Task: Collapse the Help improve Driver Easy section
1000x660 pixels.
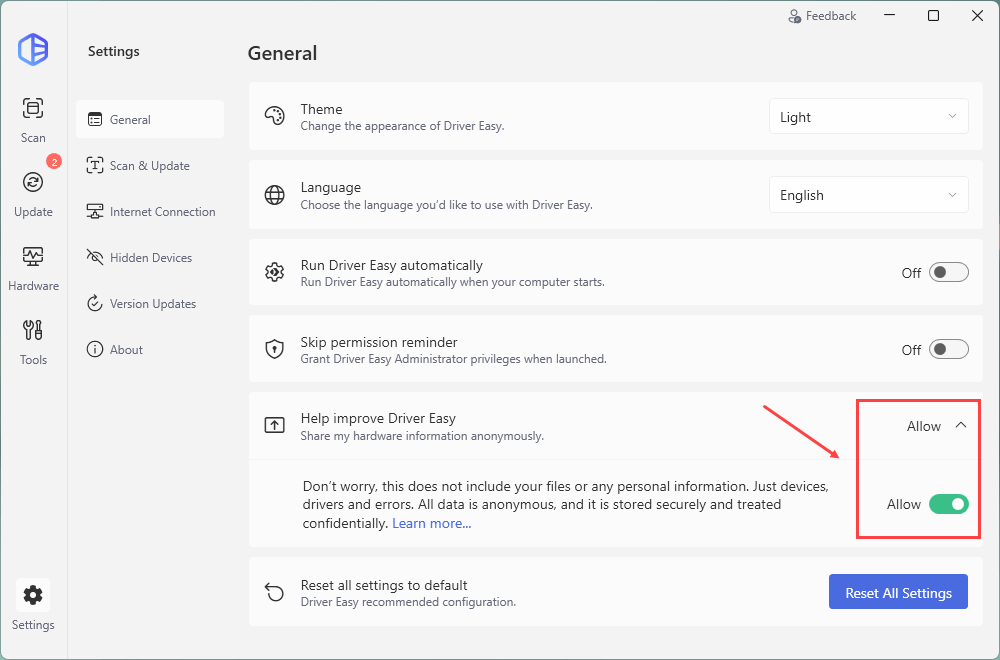Action: coord(960,426)
